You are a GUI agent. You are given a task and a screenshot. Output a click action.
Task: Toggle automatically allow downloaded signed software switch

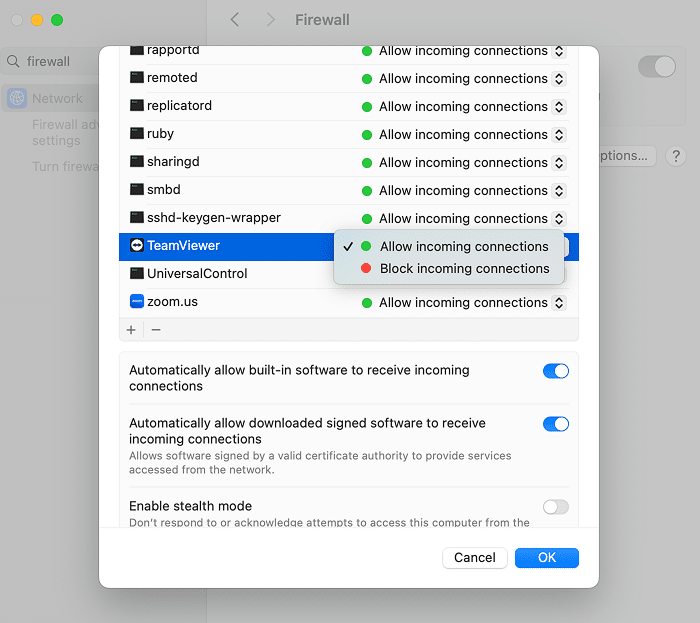point(555,424)
